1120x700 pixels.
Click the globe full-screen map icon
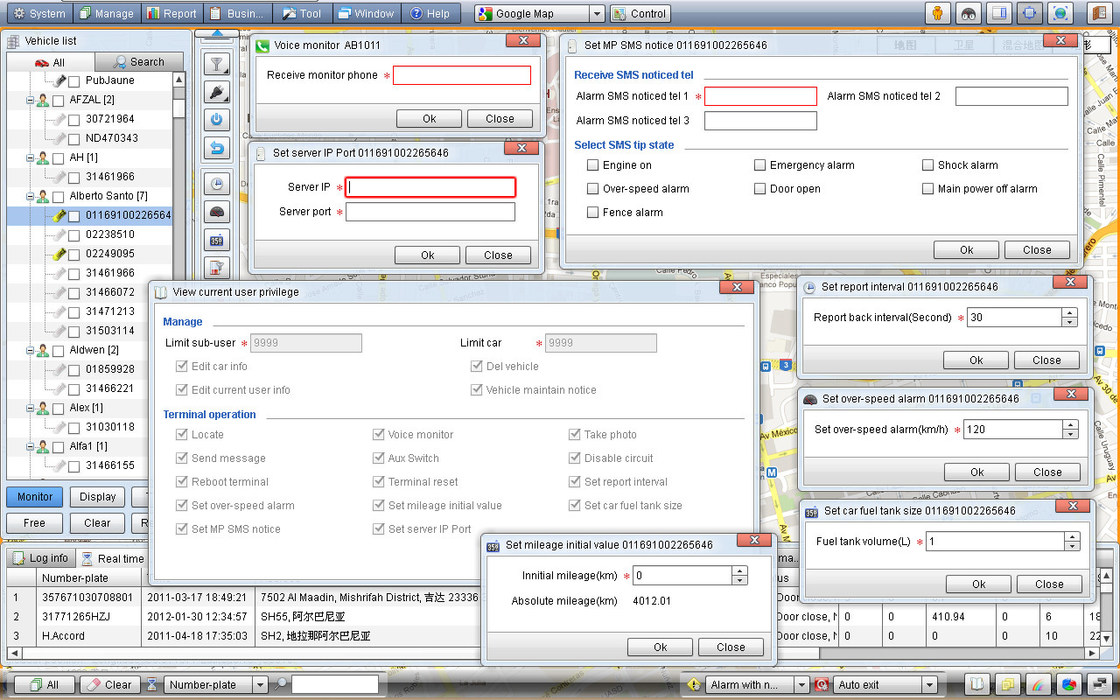[1060, 13]
